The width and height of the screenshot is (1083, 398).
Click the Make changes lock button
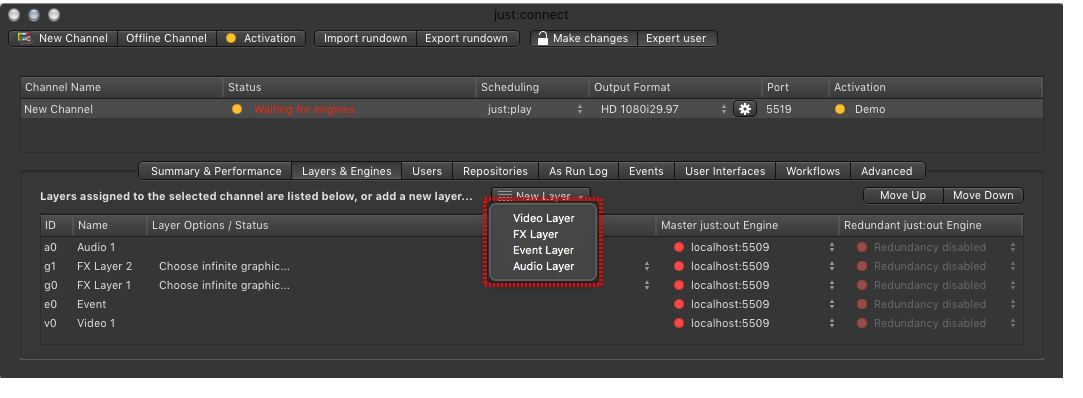pos(584,38)
